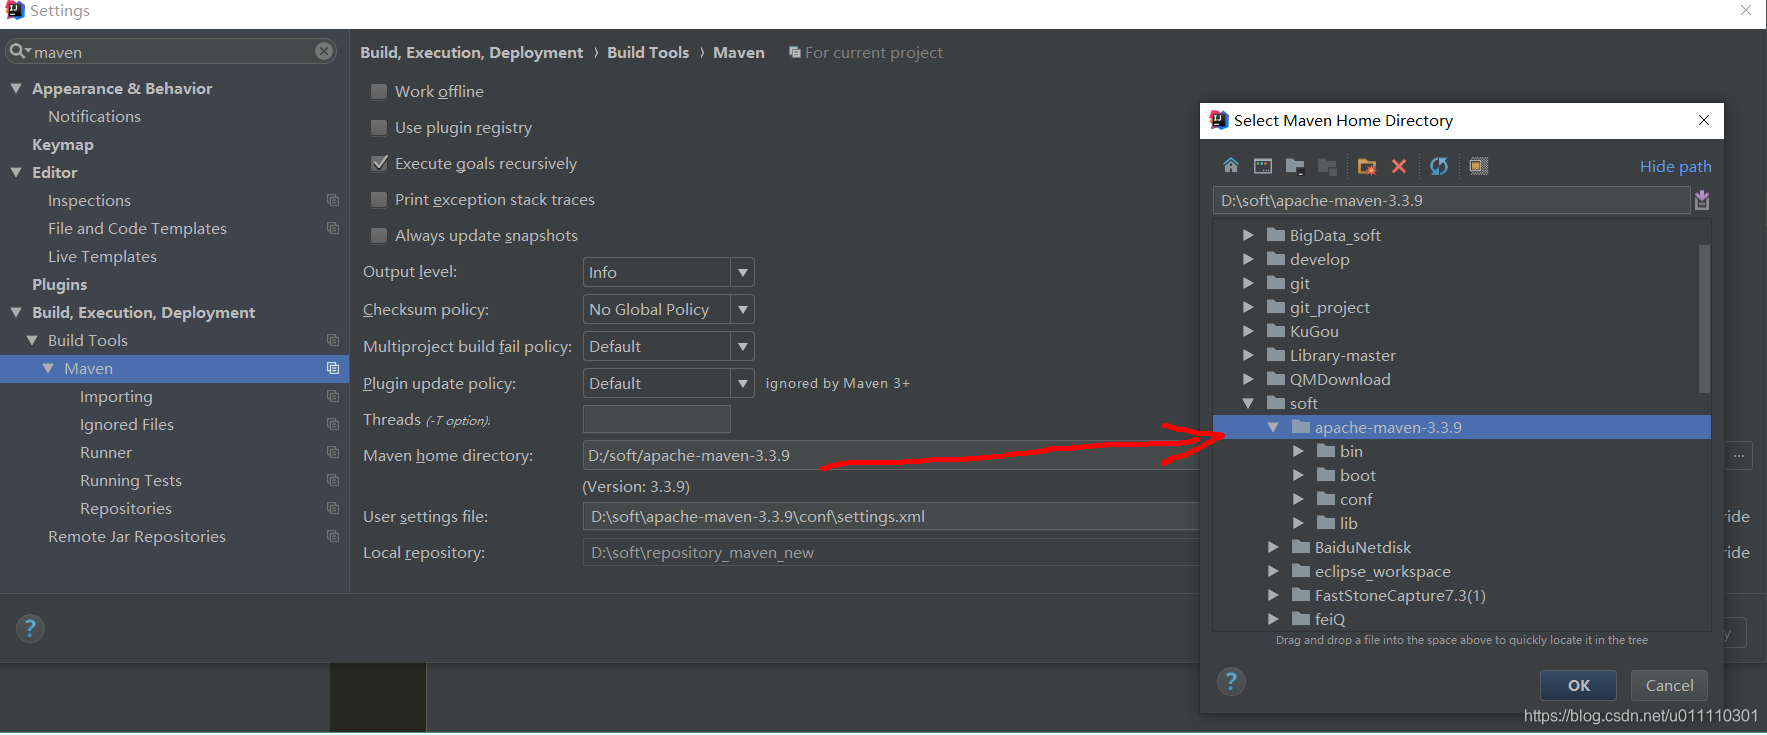Click Build, Execution, Deployment breadcrumb
Viewport: 1767px width, 735px height.
(x=471, y=52)
